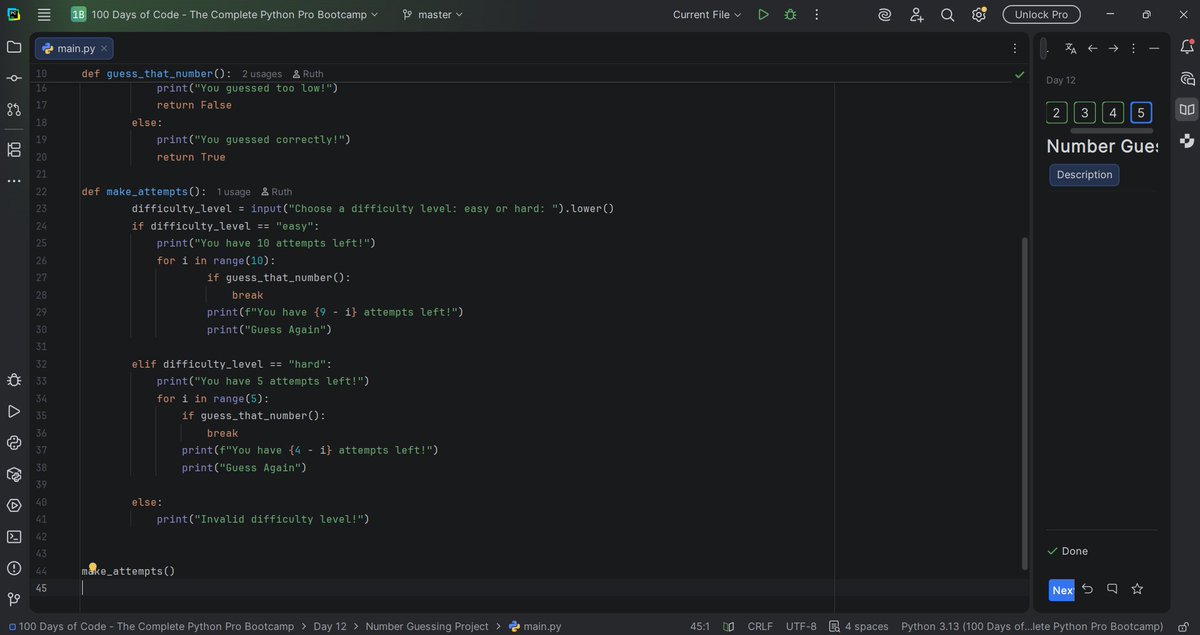Click the editor vertical scrollbar
Screen dimensions: 1200x635
pos(1024,403)
